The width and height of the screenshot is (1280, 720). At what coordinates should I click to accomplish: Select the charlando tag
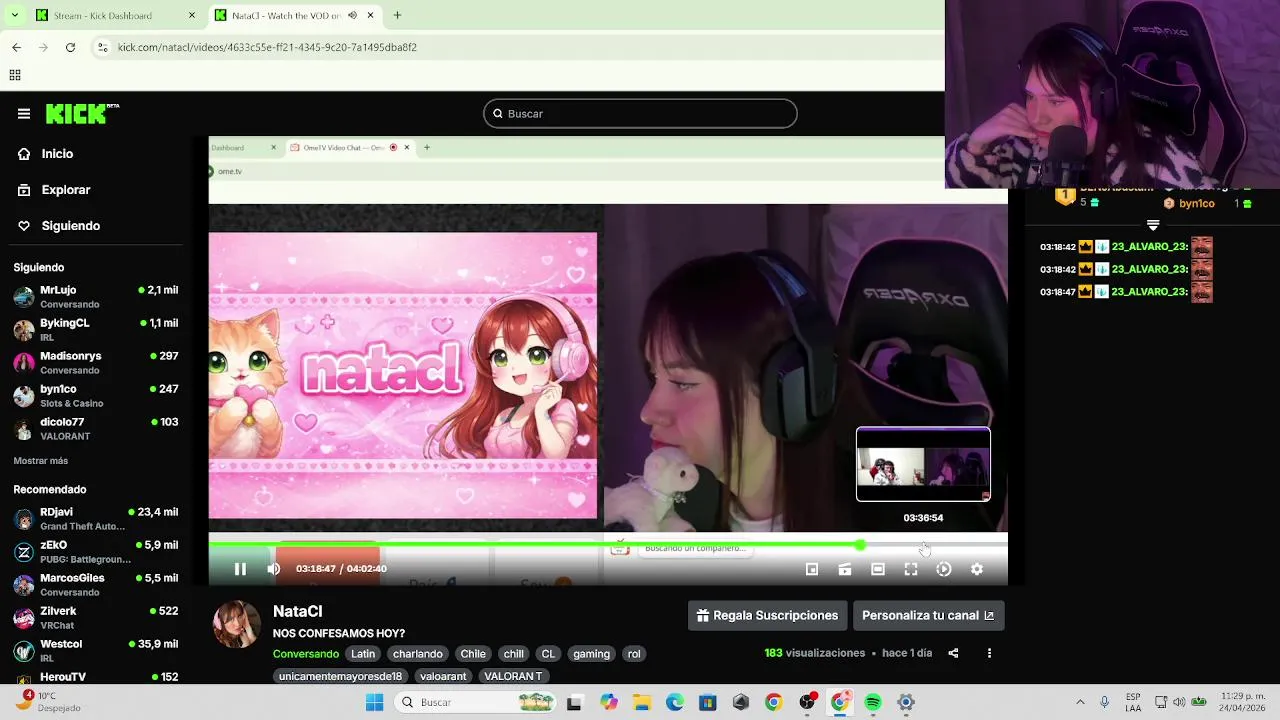coord(418,654)
